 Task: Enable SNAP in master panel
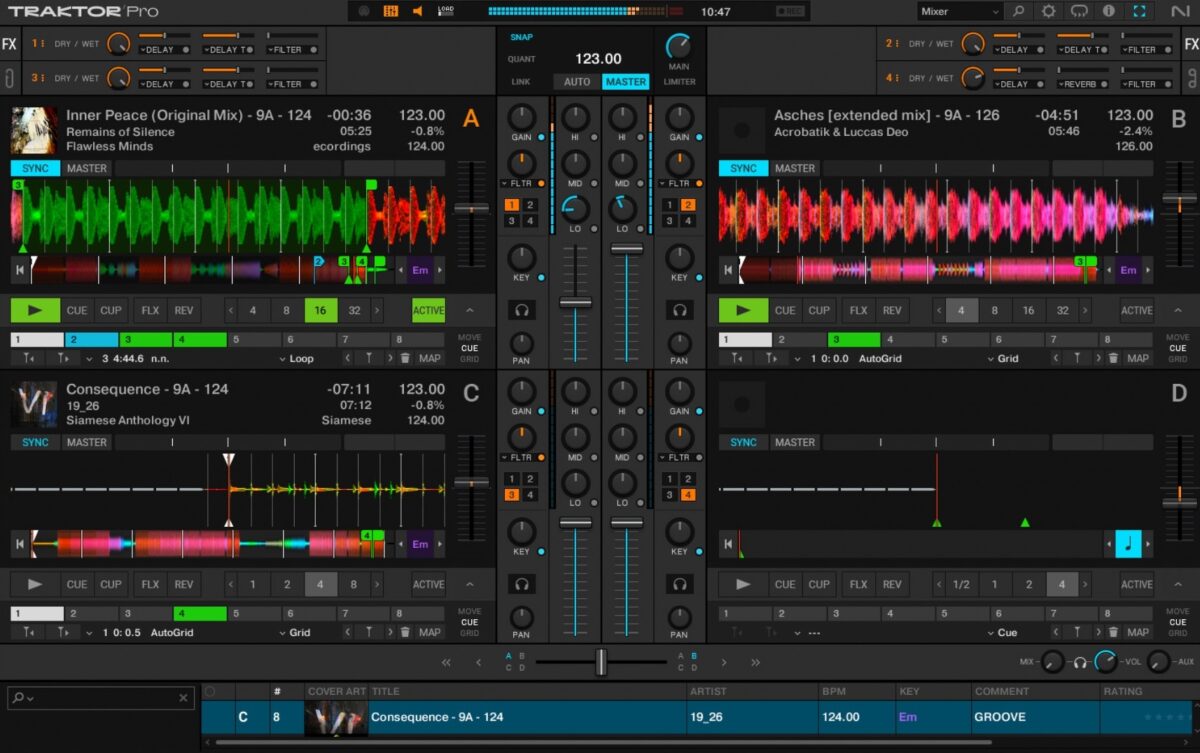tap(521, 37)
